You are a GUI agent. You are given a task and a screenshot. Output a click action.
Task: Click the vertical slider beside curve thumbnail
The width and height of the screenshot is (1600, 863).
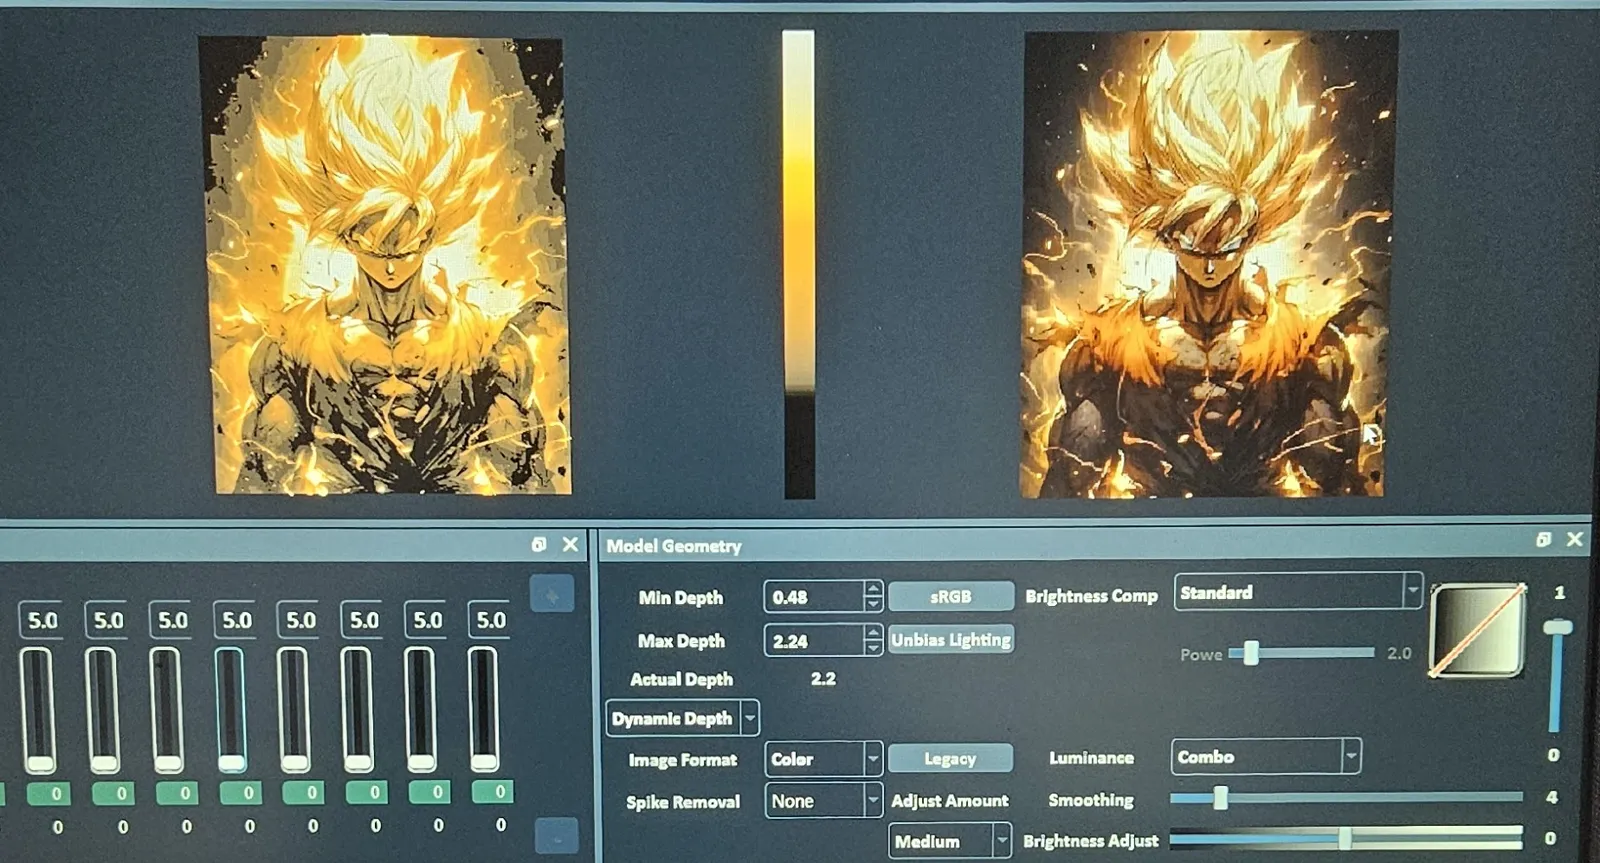click(1556, 677)
